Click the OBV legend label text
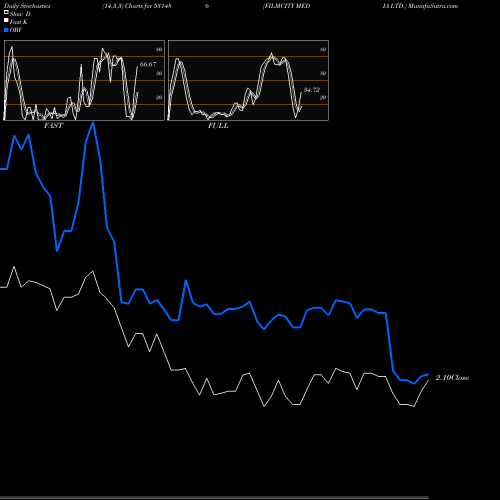 pyautogui.click(x=16, y=30)
